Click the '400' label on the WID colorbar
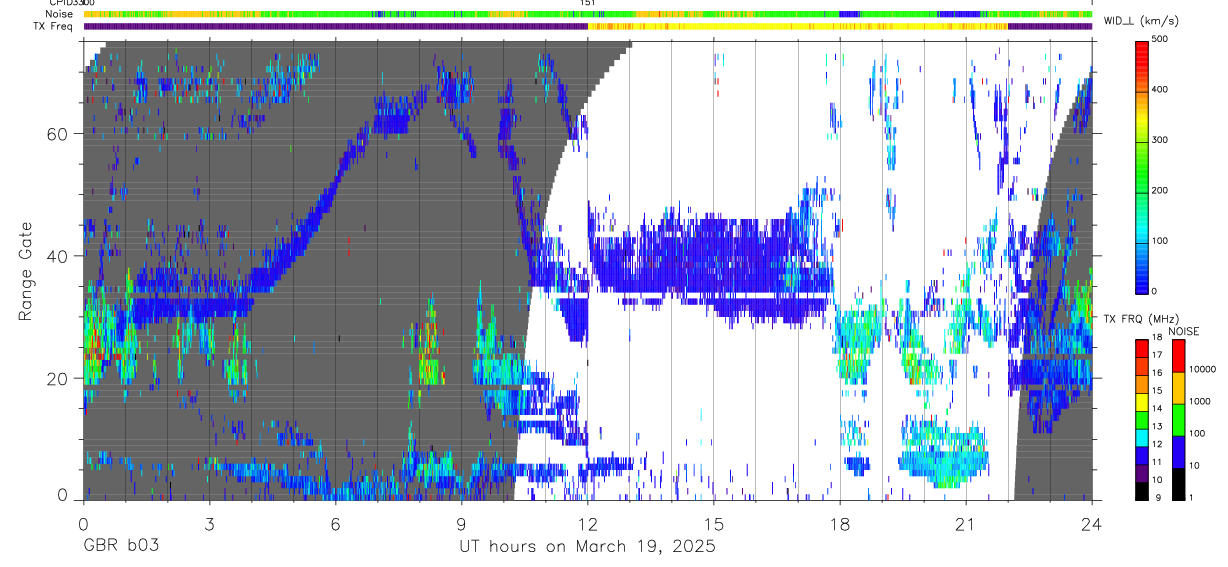The width and height of the screenshot is (1228, 567). [1160, 90]
